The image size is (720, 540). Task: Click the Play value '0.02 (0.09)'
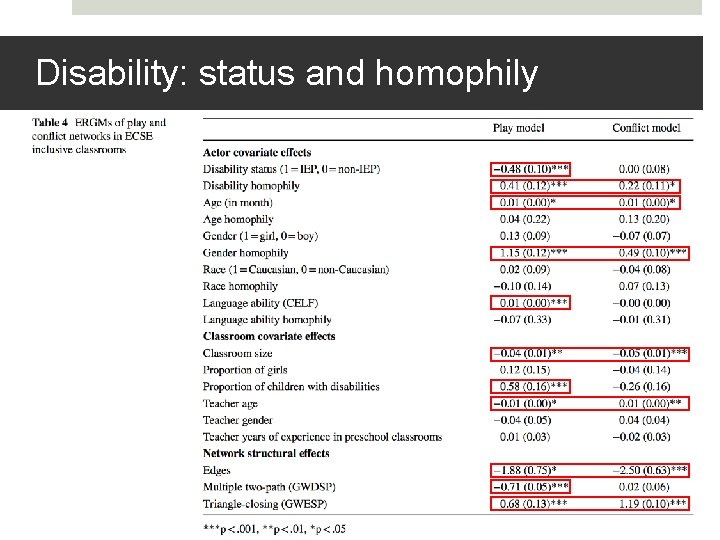525,269
